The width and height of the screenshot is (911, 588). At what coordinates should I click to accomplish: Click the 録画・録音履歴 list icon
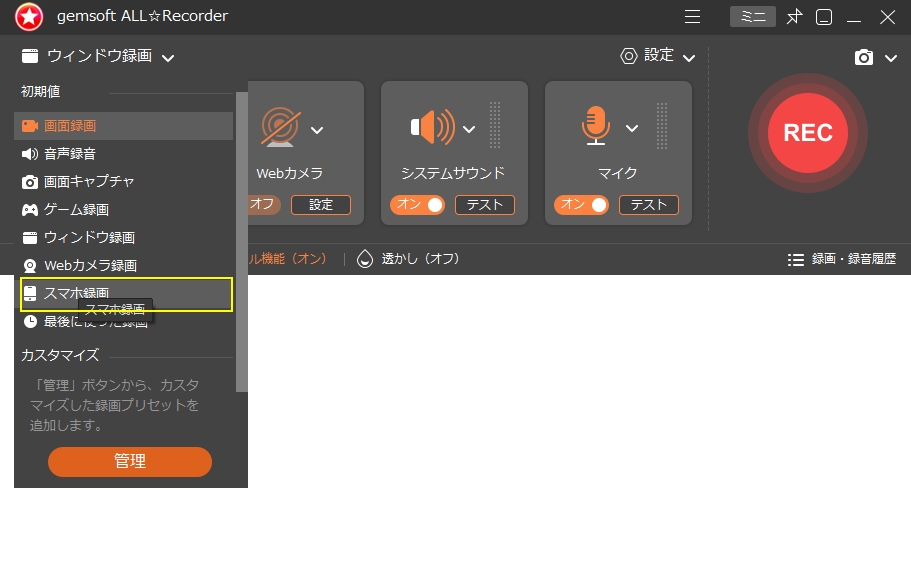[796, 259]
